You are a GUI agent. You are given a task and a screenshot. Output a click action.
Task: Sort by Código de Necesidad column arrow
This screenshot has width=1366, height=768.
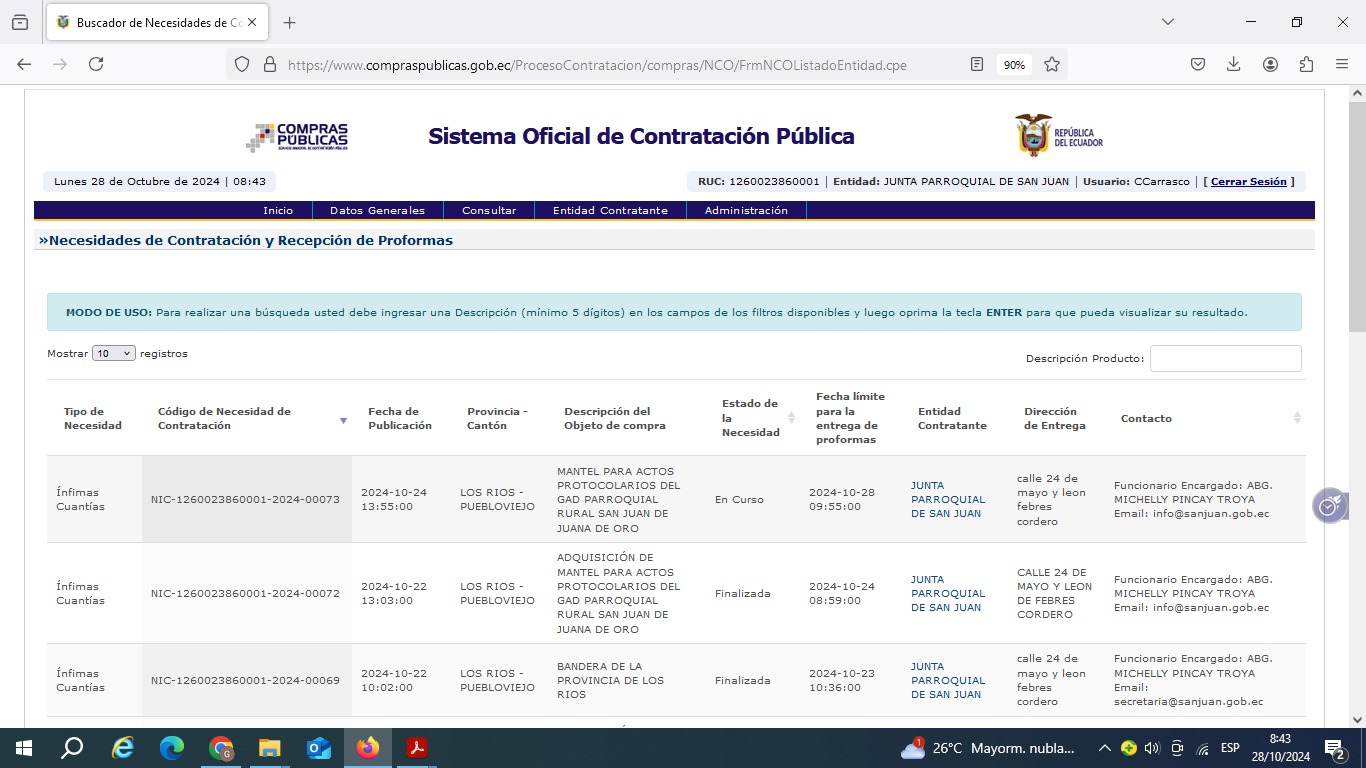point(343,420)
